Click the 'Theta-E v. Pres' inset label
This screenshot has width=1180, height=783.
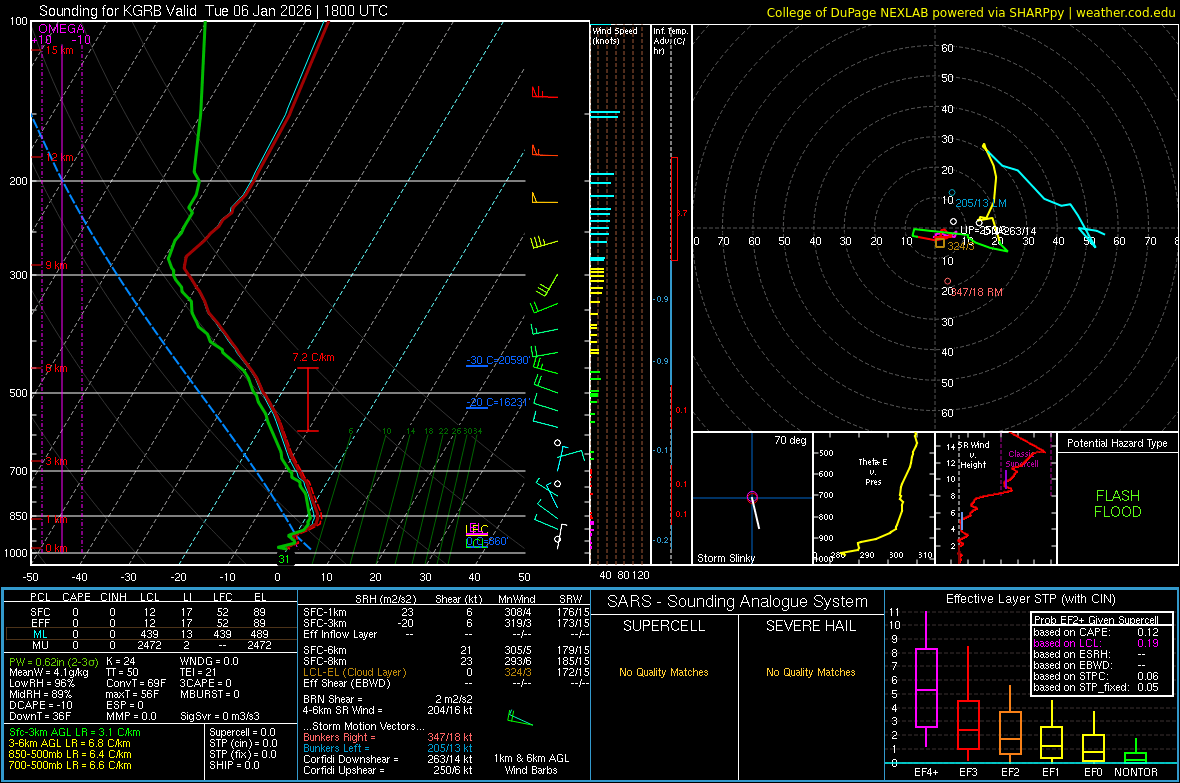click(873, 471)
